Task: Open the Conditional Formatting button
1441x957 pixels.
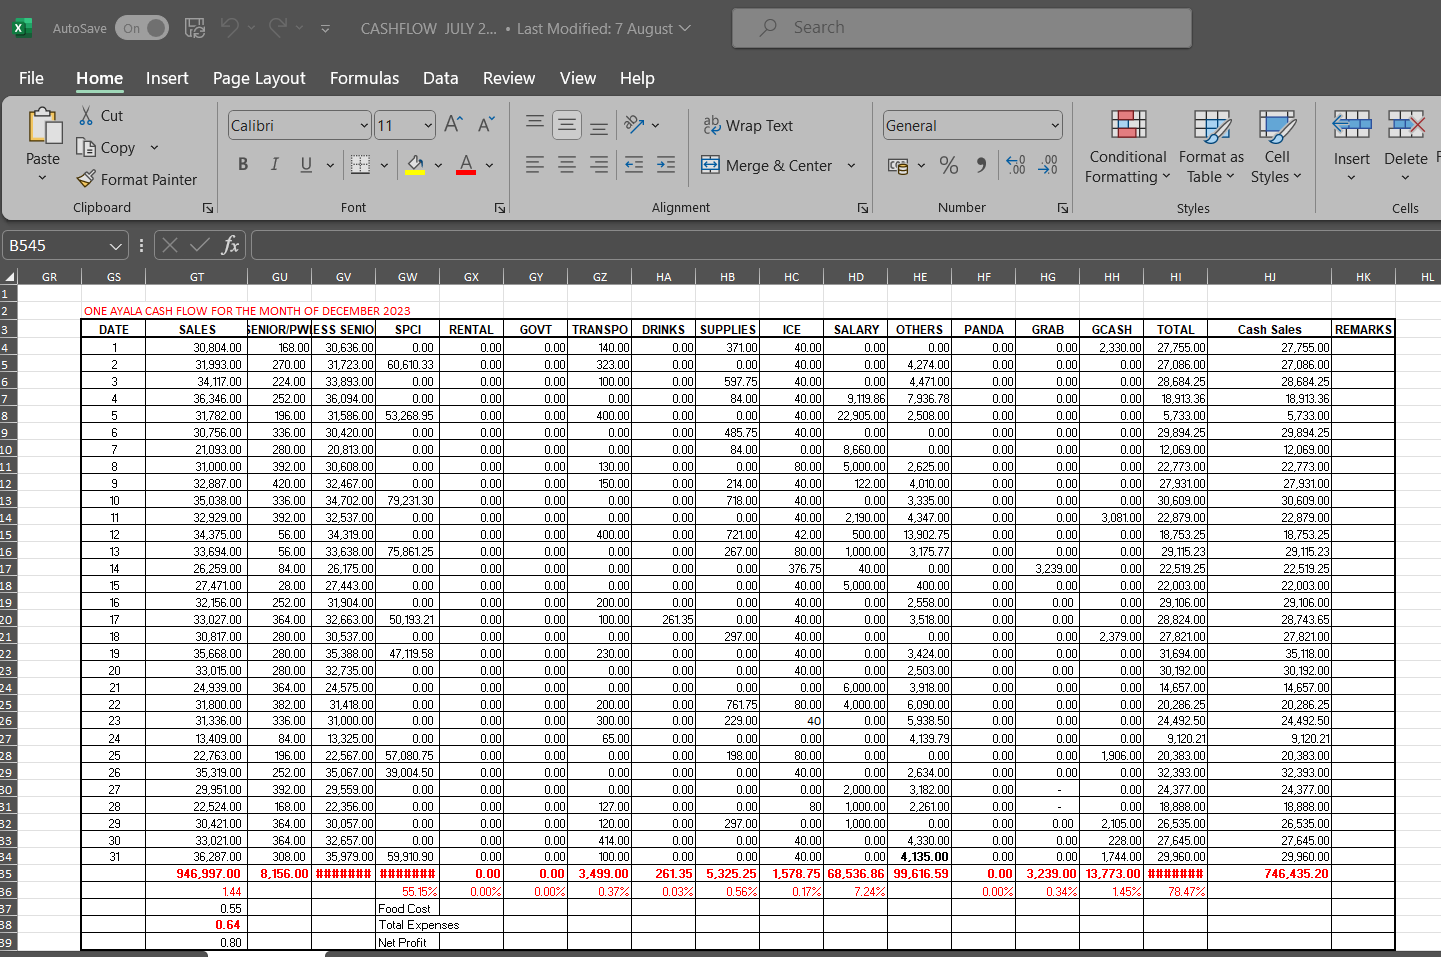Action: pos(1127,148)
